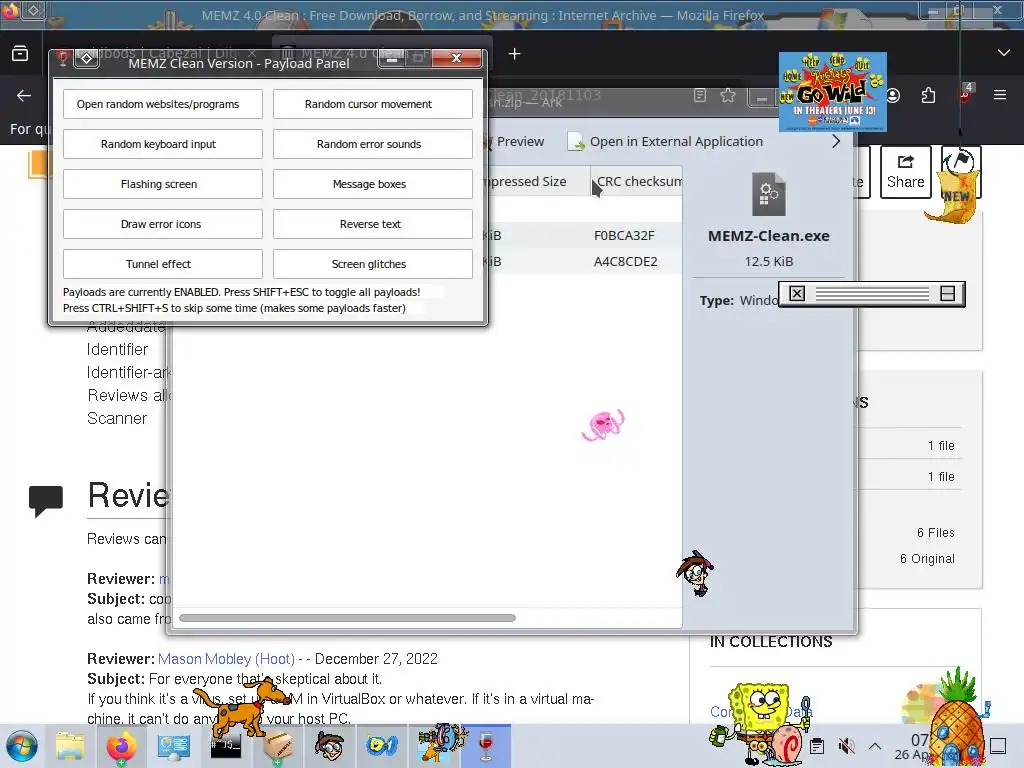The image size is (1024, 768).
Task: Expand Firefox list all tabs chevron
Action: click(x=1004, y=53)
